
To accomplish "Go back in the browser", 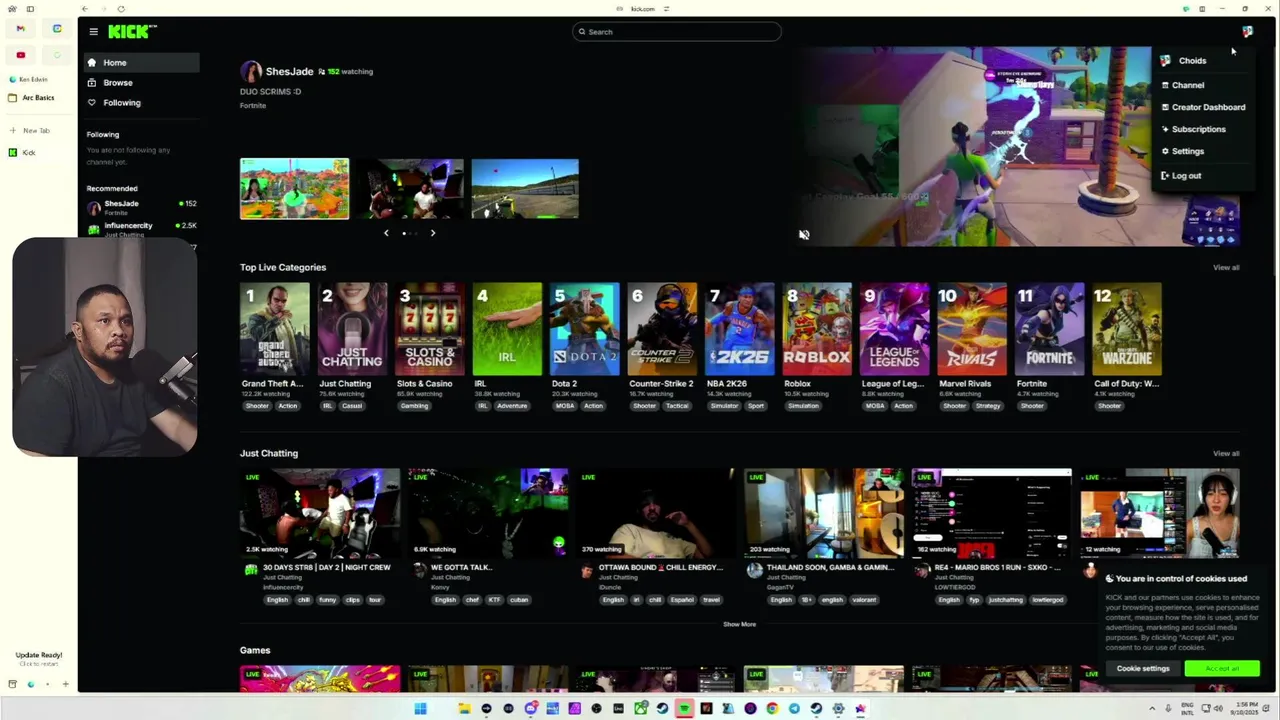I will (85, 9).
